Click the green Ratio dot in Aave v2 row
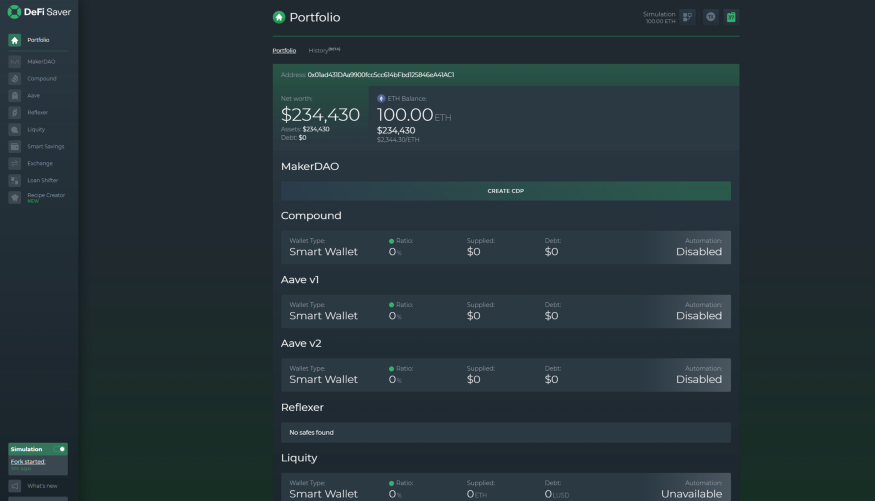 click(x=391, y=369)
